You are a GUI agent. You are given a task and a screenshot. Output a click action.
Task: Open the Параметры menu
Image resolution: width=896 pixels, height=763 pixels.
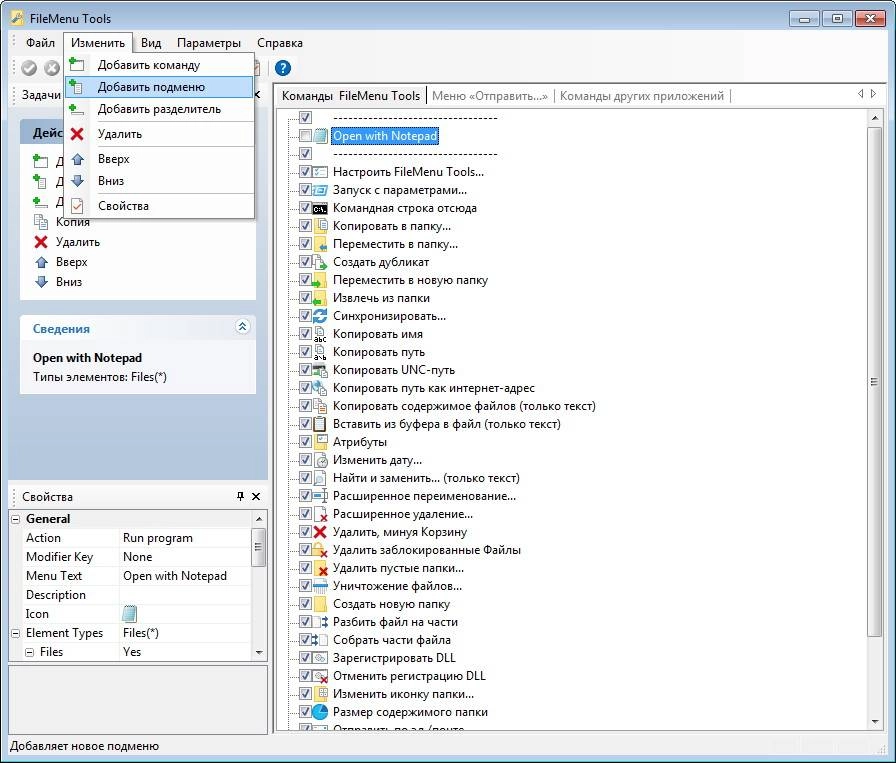[209, 43]
